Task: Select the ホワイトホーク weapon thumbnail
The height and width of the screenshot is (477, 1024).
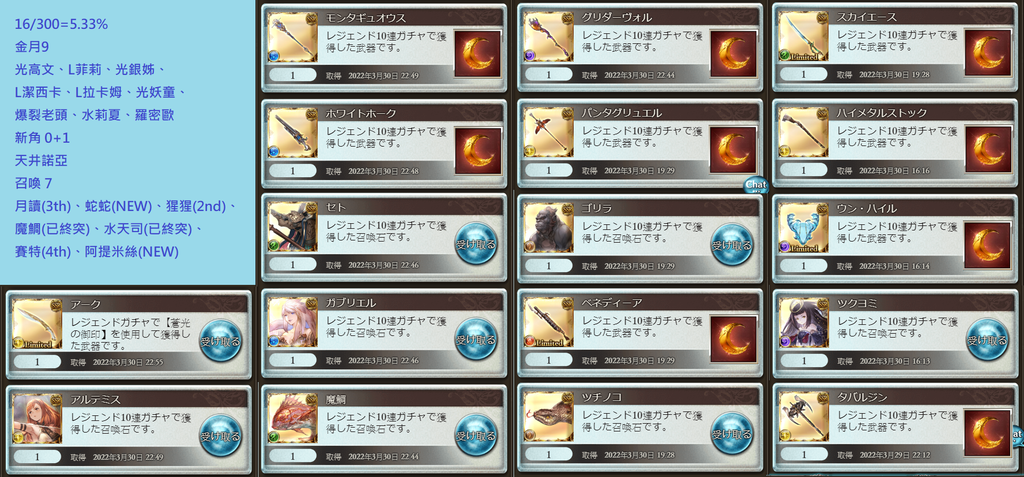Action: pos(293,133)
